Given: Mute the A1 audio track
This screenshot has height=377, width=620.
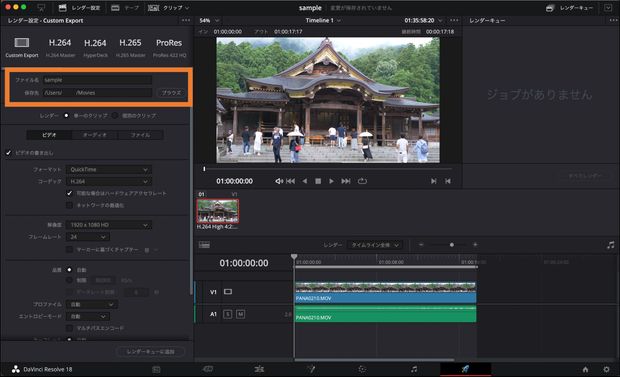Looking at the screenshot, I should pyautogui.click(x=240, y=314).
